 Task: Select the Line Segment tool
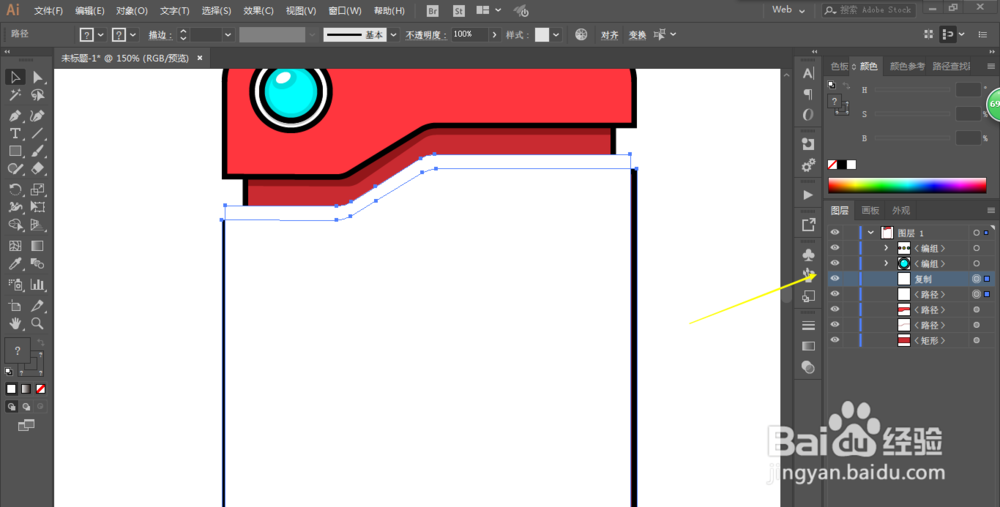pyautogui.click(x=38, y=133)
